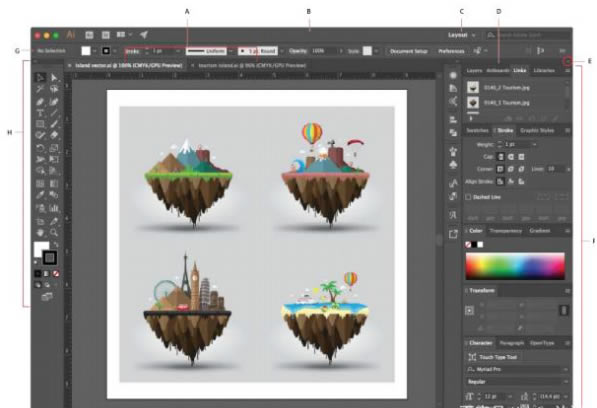Screen dimensions: 597x408
Task: Pick the Curvature tool
Action: (x=54, y=102)
